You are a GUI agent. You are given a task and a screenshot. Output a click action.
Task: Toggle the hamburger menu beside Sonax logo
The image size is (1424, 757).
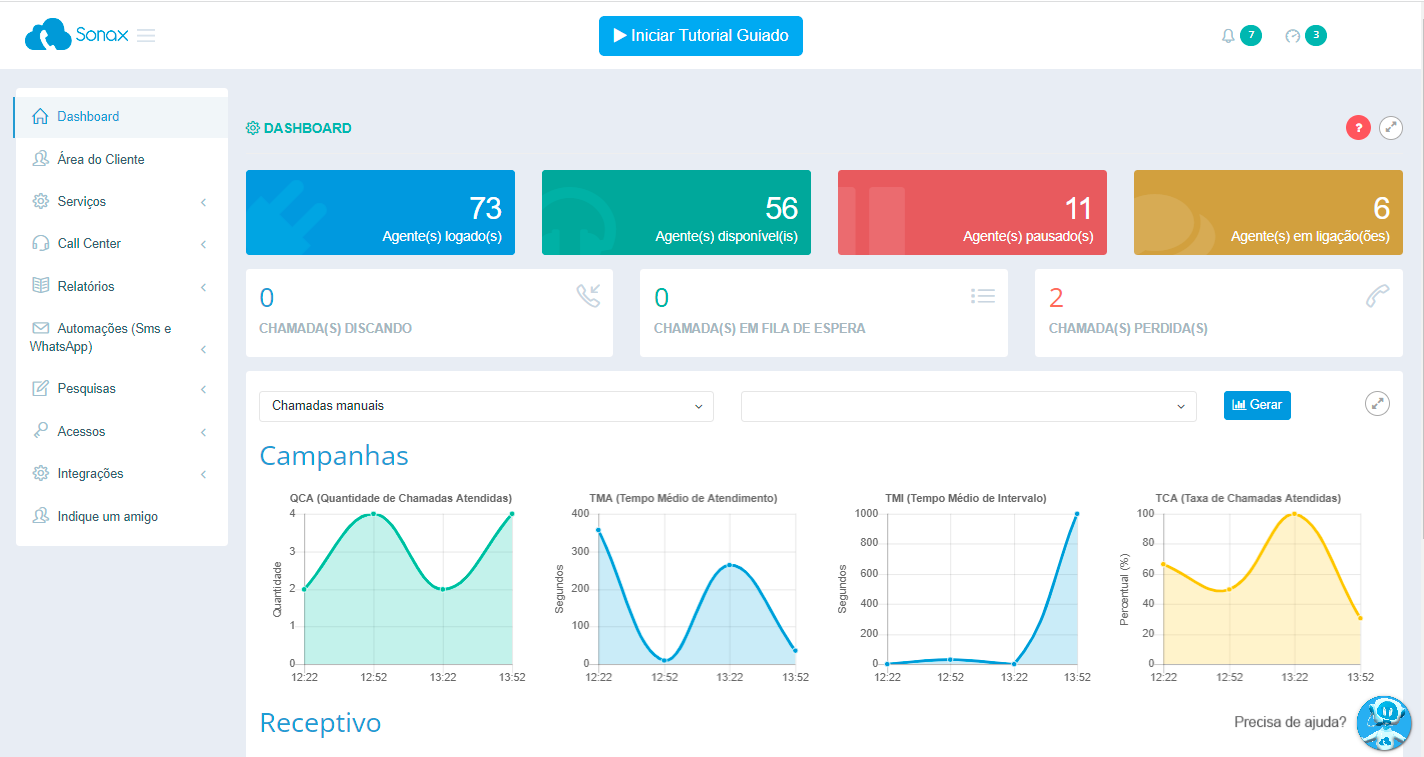pos(146,36)
